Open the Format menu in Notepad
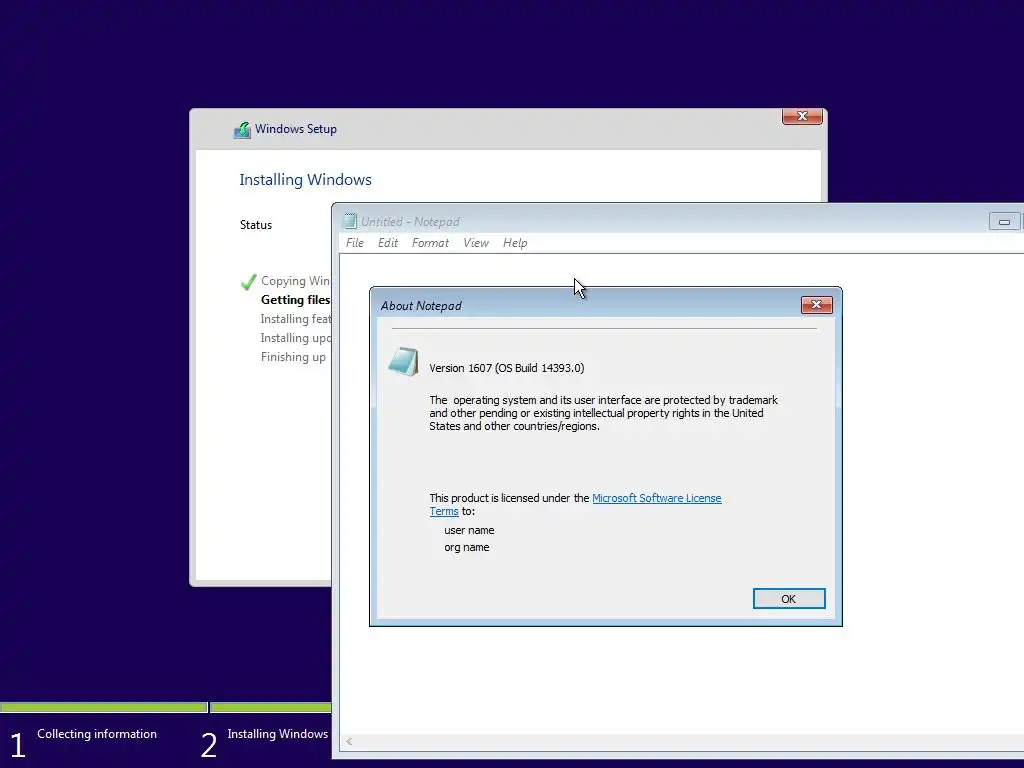 pos(430,243)
